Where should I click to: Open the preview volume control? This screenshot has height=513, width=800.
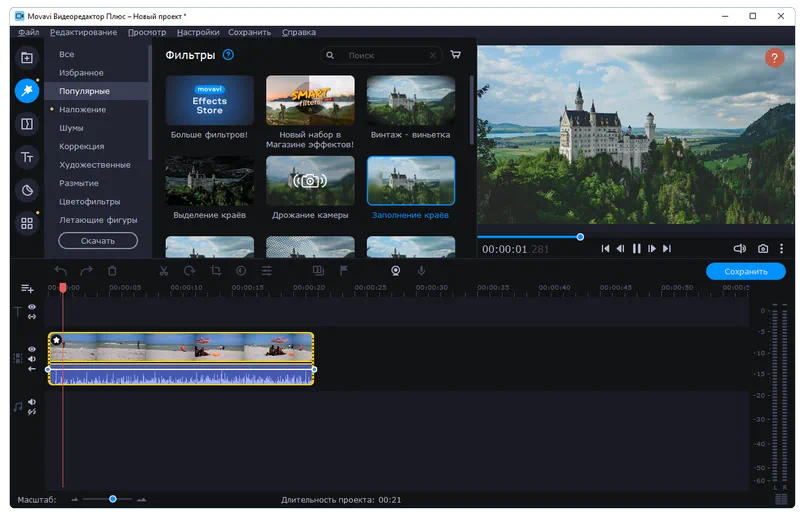point(739,248)
